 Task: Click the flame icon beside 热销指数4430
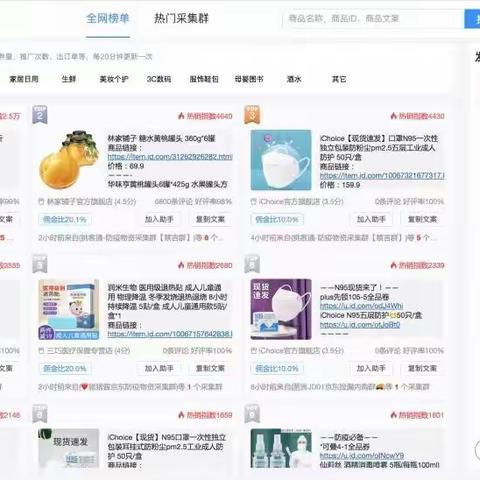pyautogui.click(x=393, y=116)
